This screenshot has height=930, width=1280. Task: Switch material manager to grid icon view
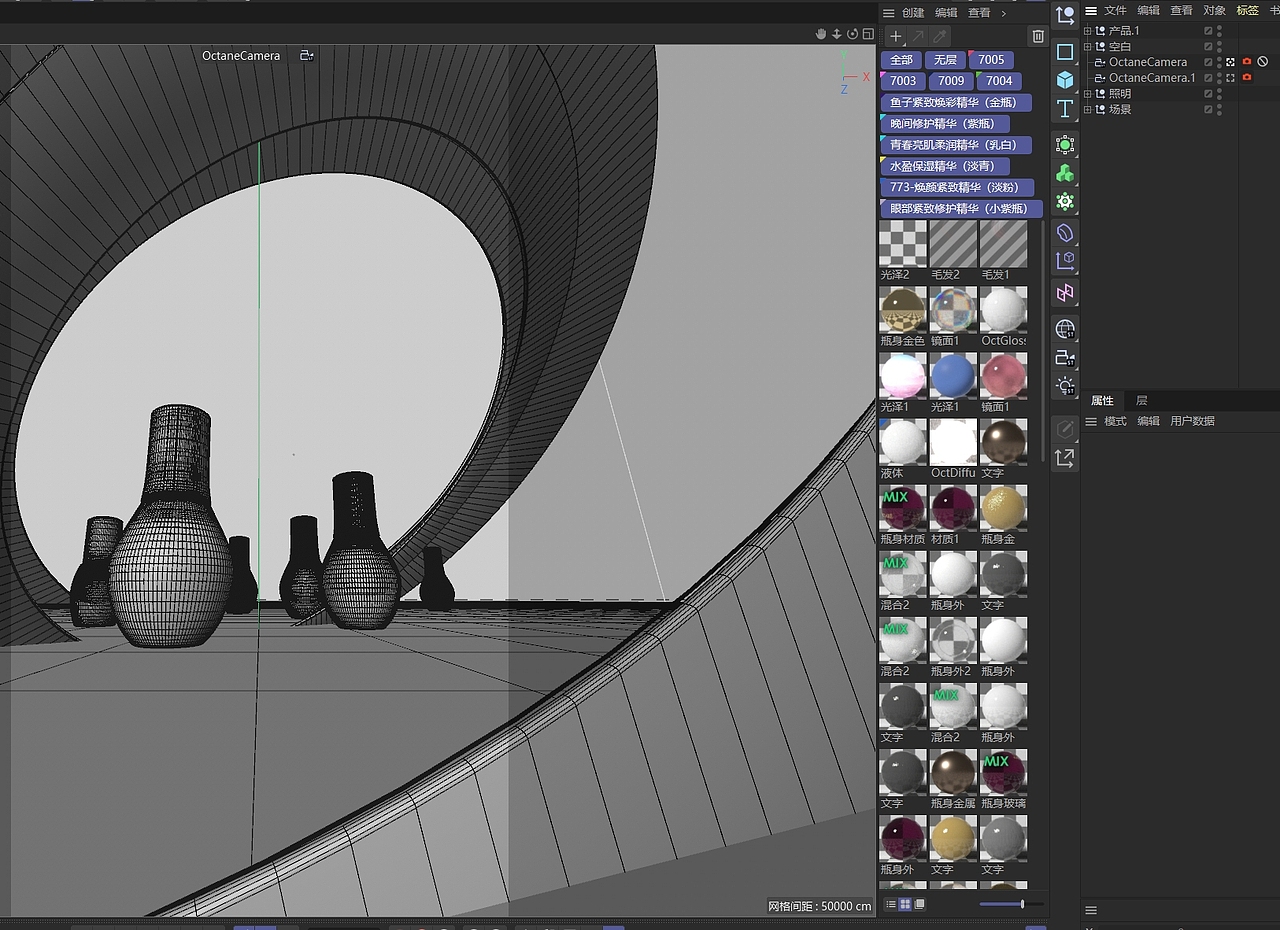coord(905,904)
